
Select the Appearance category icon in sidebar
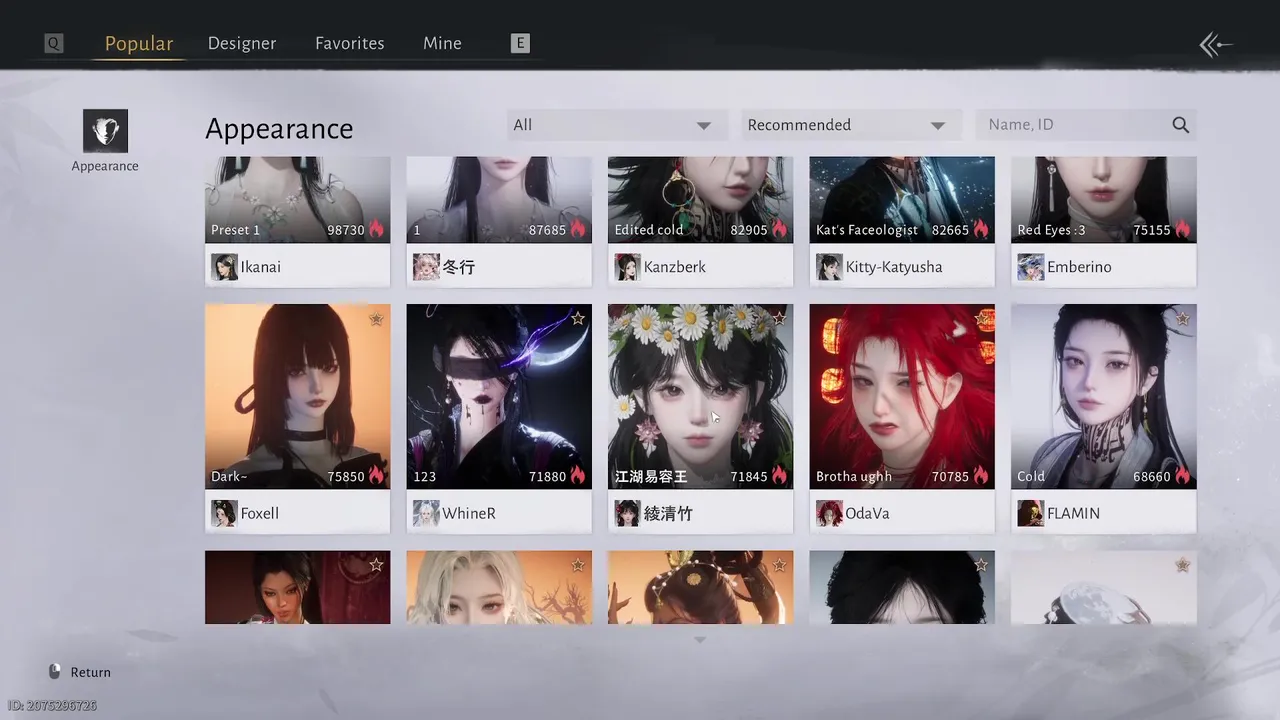pos(105,131)
